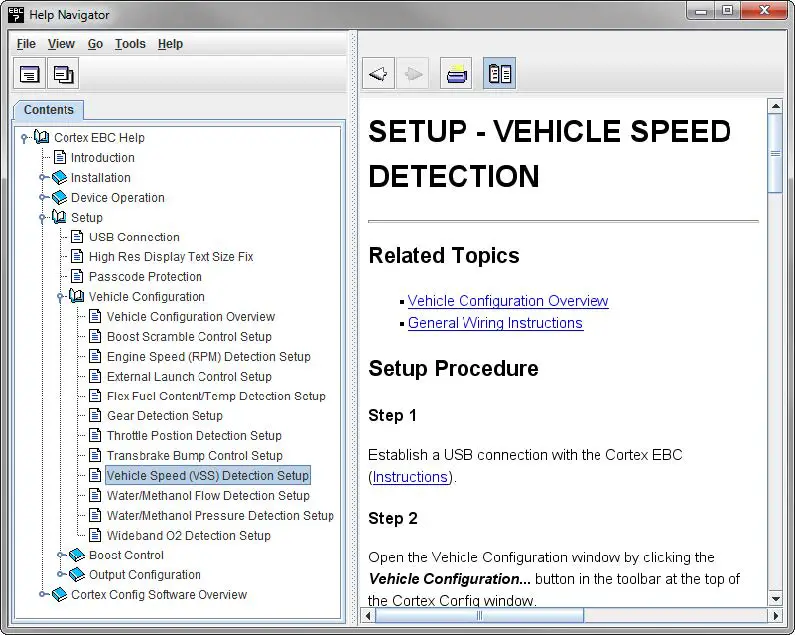
Task: Select Boost Scramble Control Setup topic
Action: (189, 336)
